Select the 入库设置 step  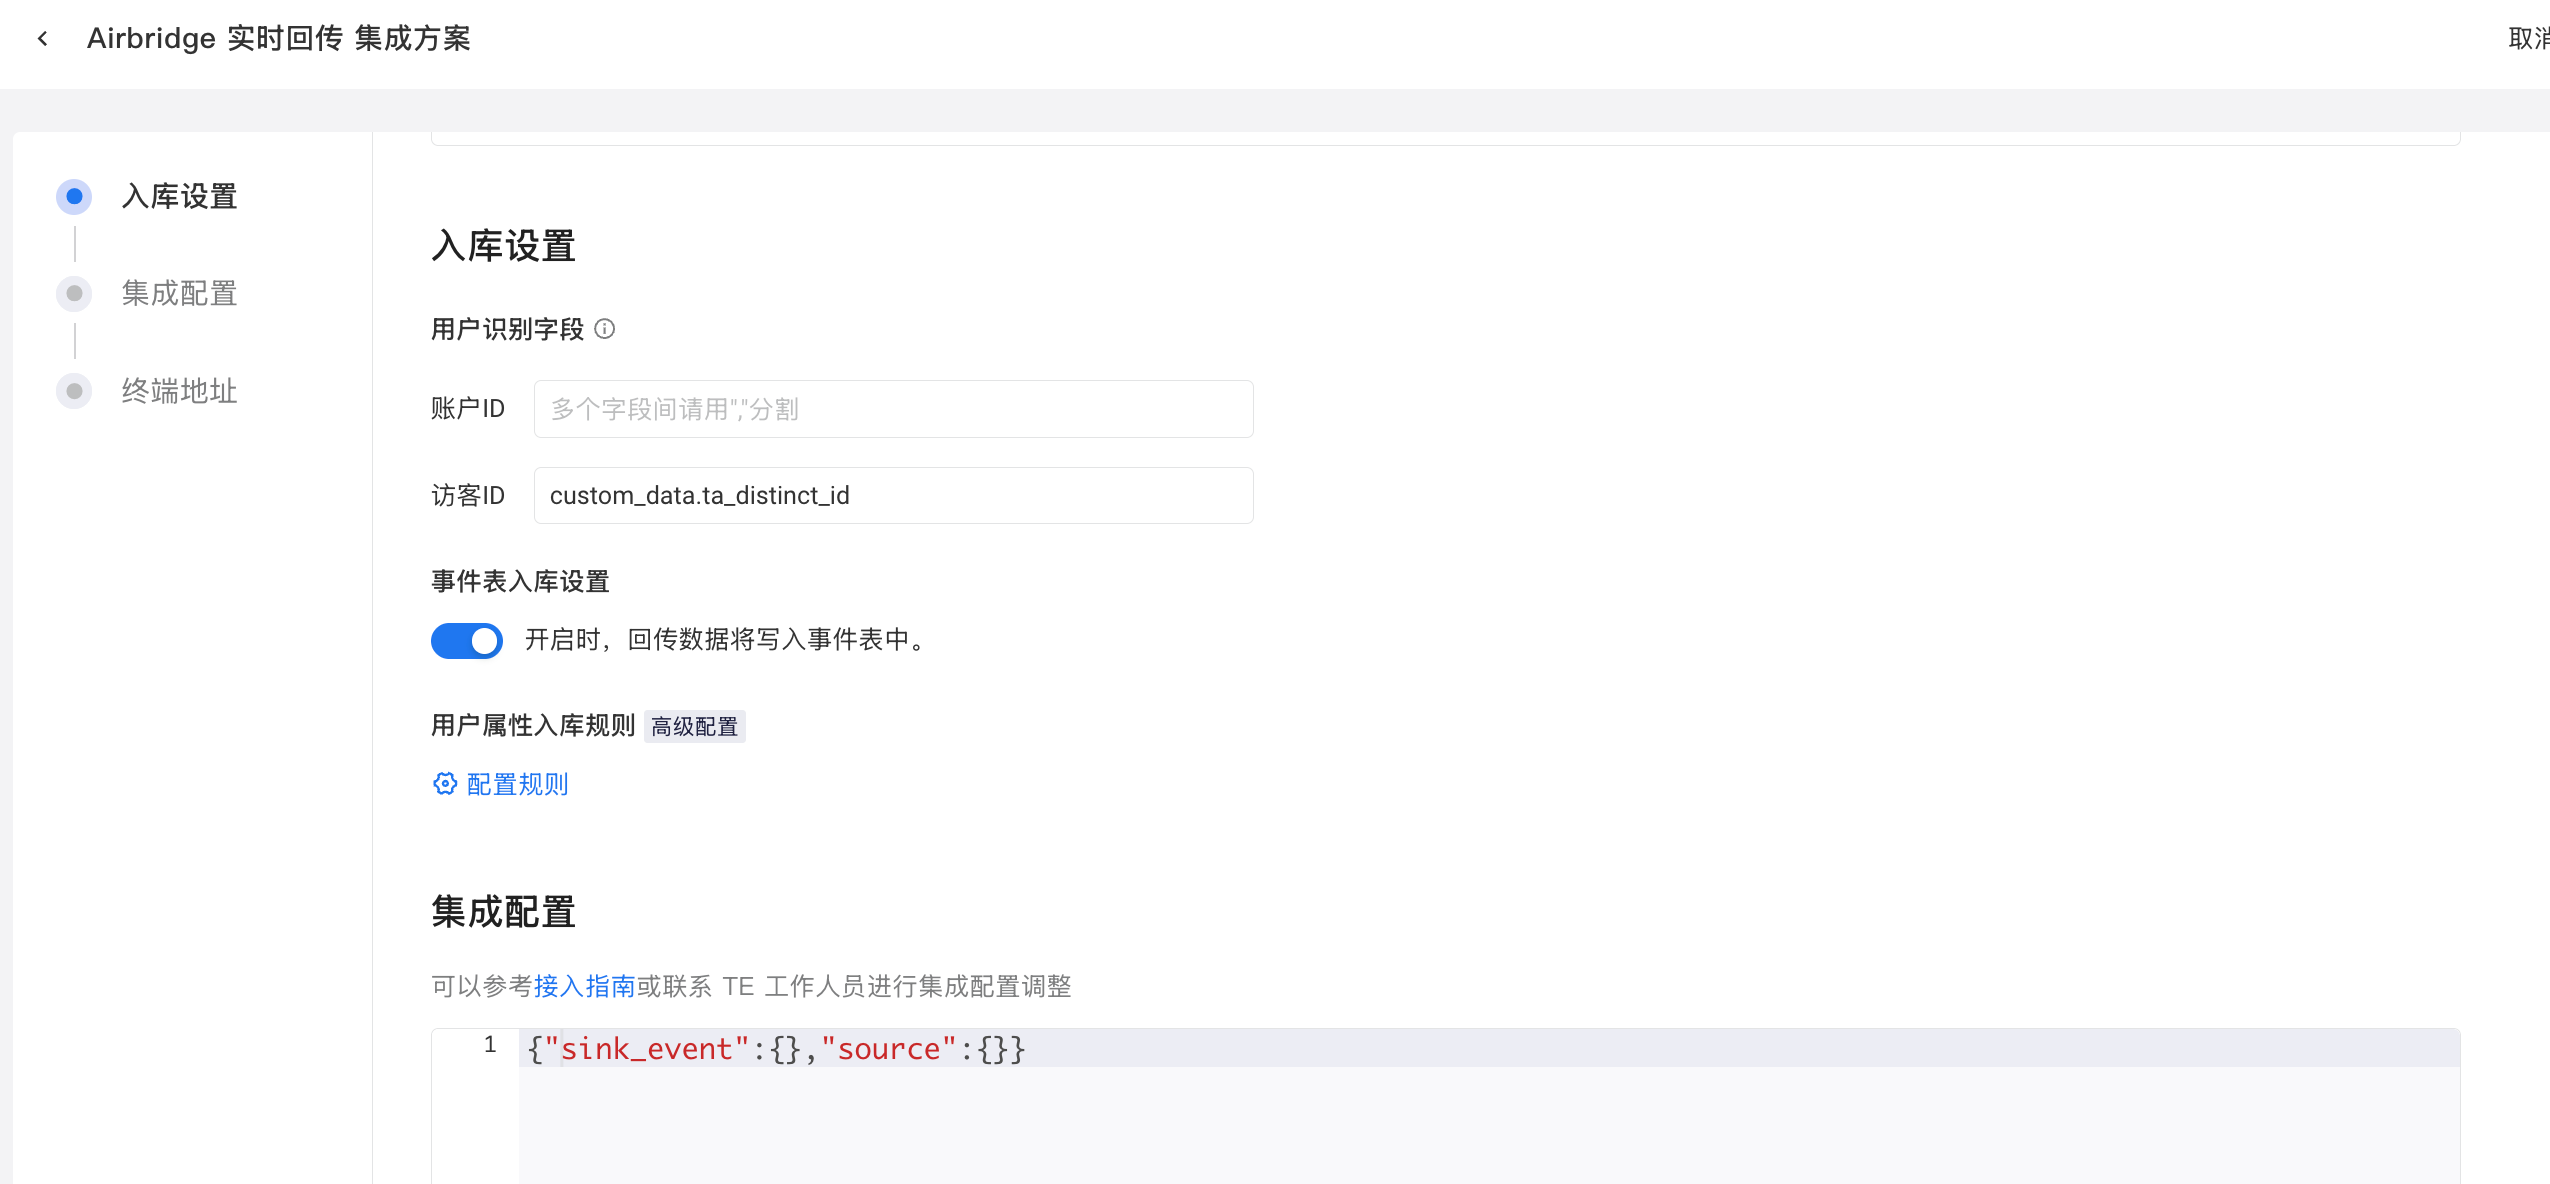(x=179, y=196)
